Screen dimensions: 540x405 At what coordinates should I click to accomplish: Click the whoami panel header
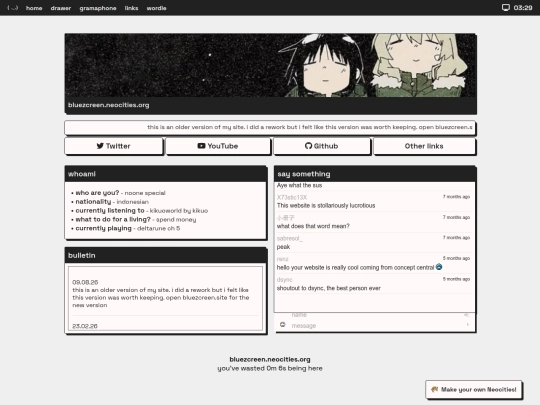pos(165,174)
